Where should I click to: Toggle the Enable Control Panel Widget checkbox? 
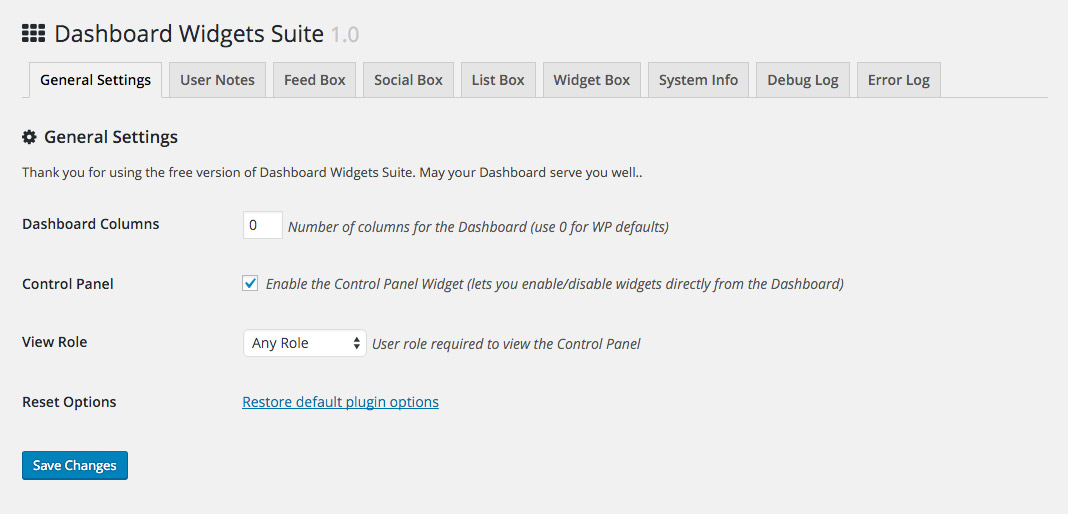[250, 283]
